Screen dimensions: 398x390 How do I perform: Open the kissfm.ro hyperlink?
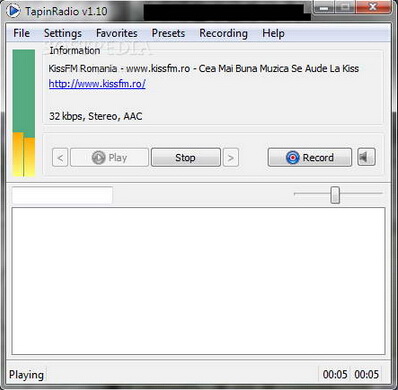click(97, 83)
